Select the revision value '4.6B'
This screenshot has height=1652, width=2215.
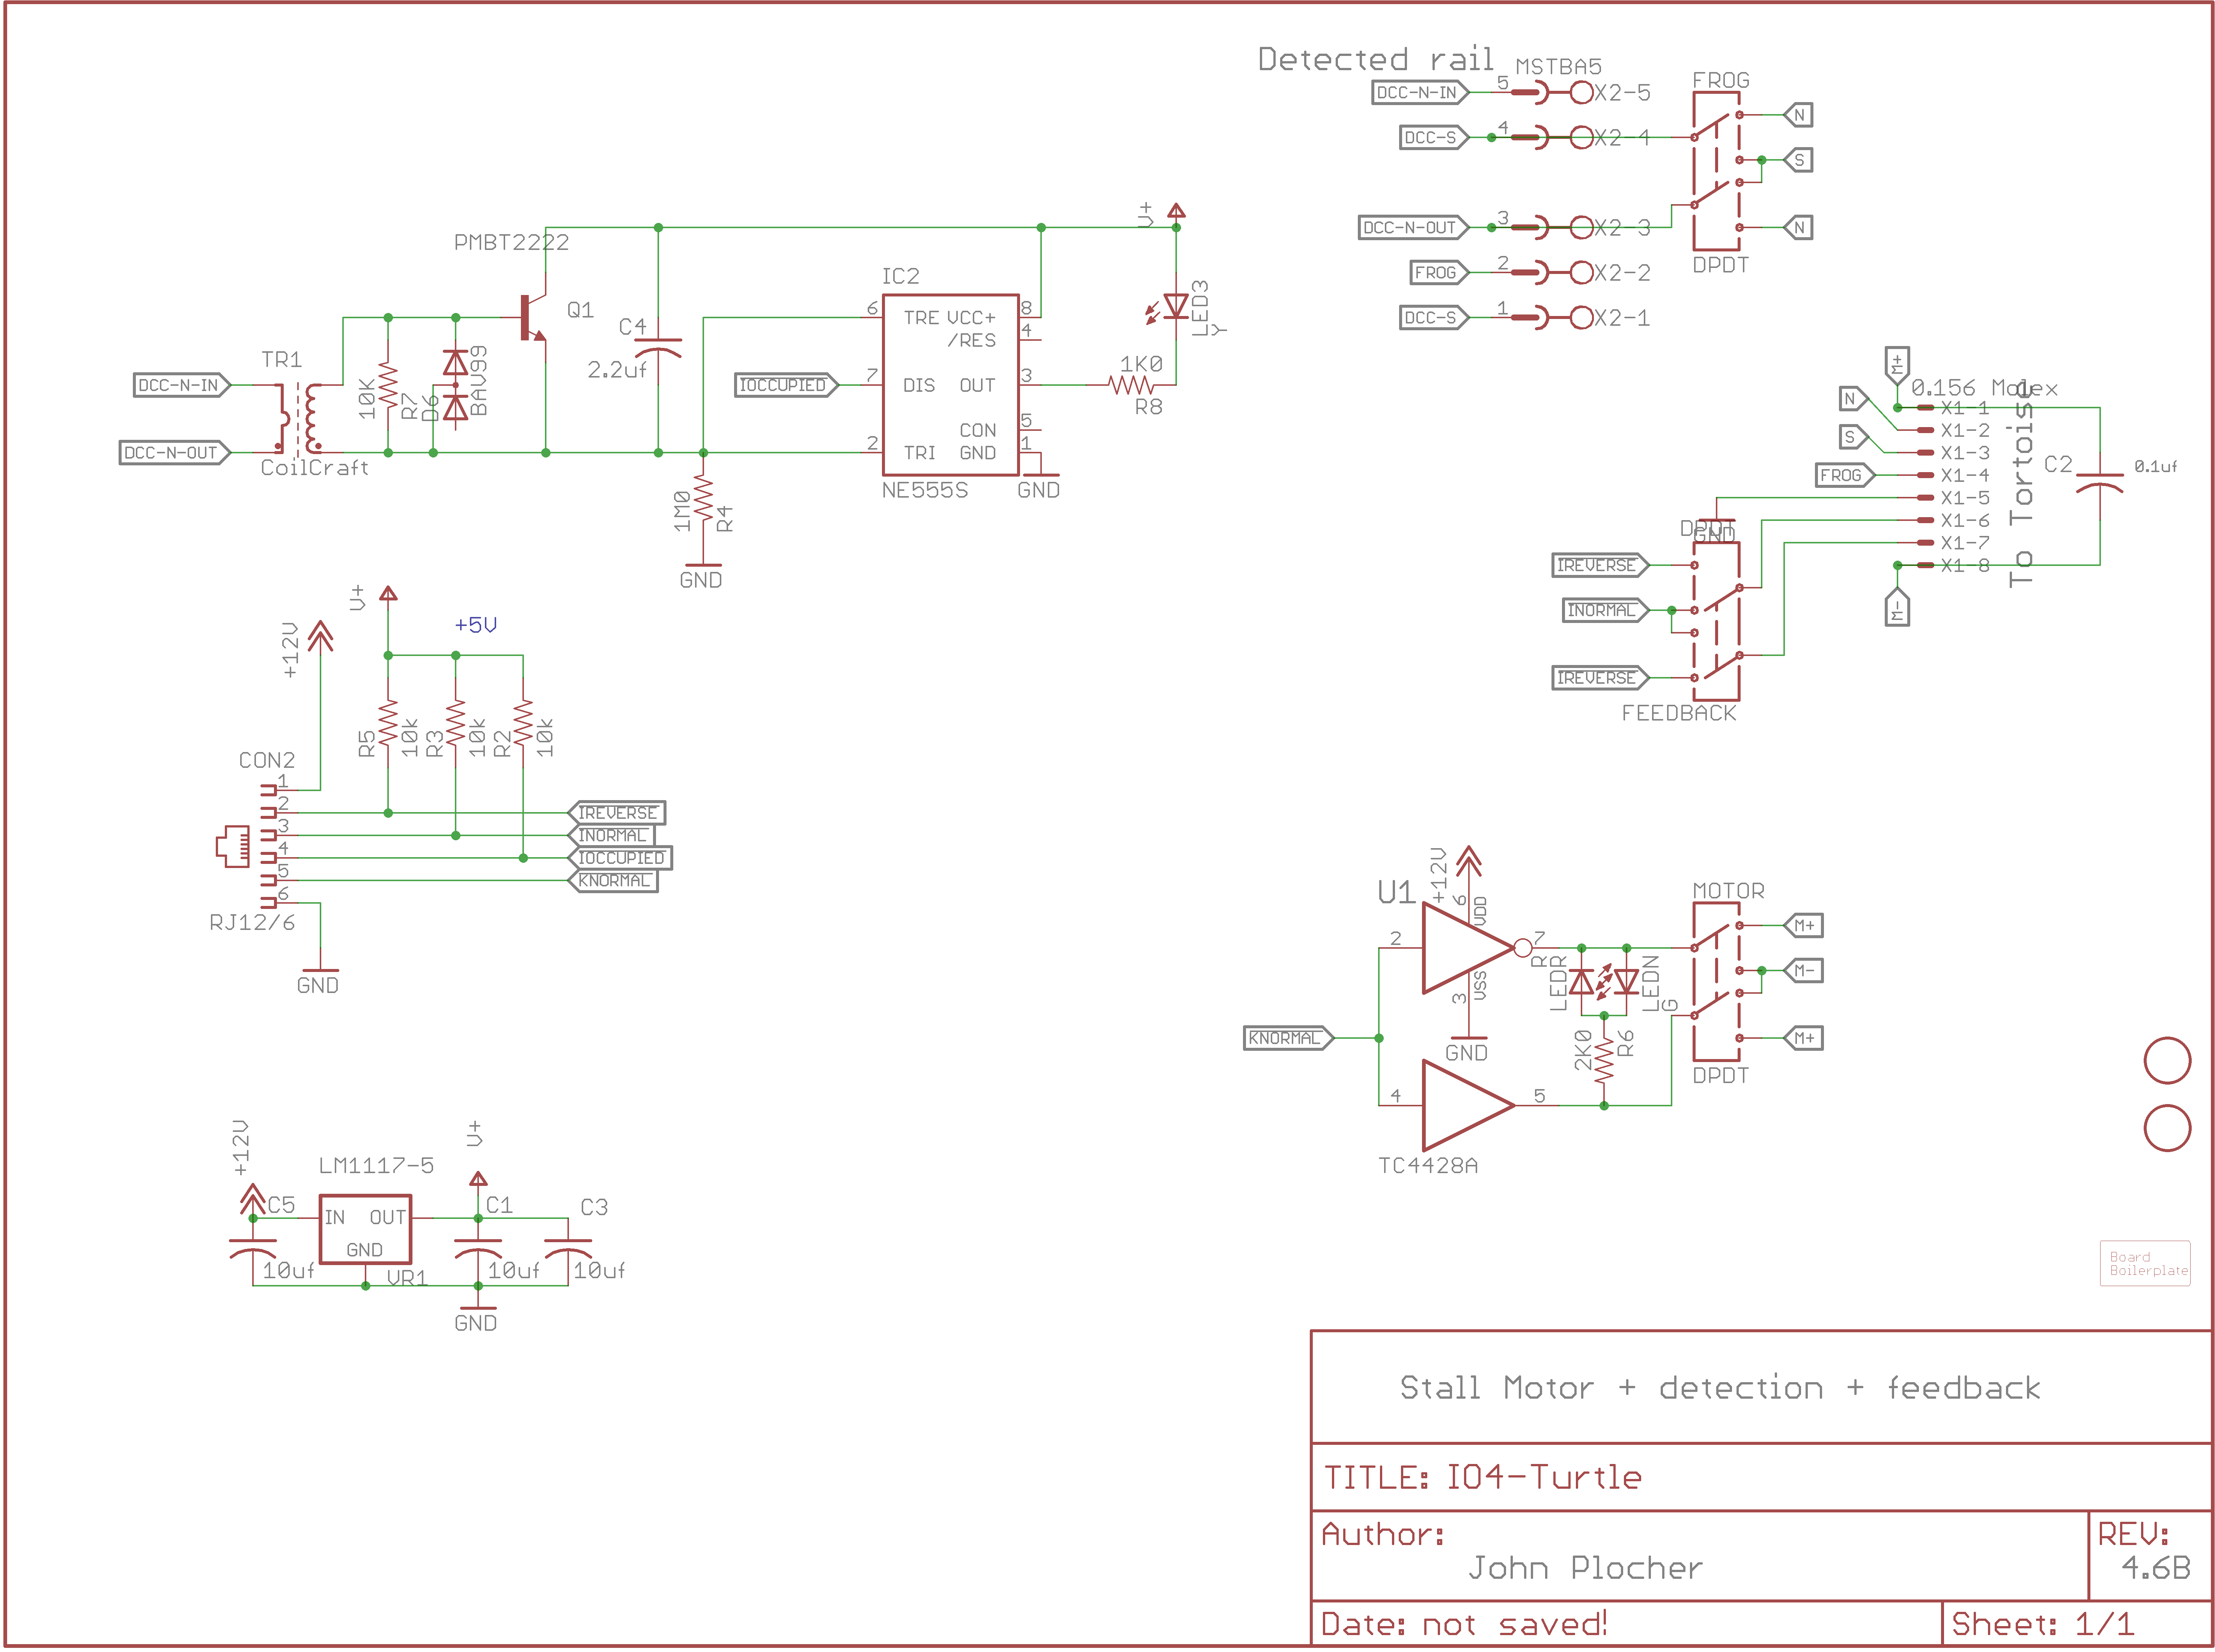(x=2156, y=1568)
